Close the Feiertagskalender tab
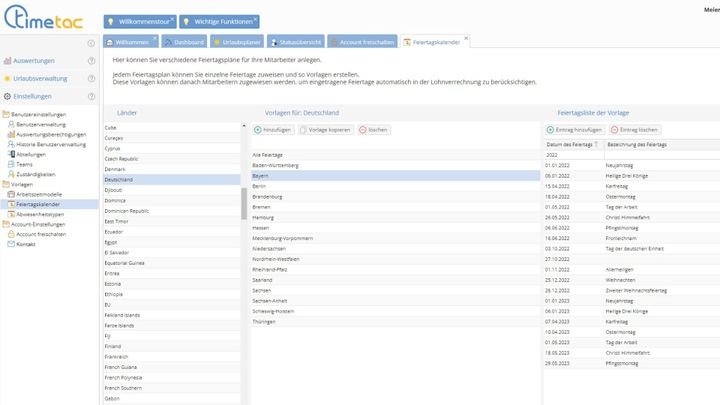Screen dimensions: 720x405 (466, 39)
